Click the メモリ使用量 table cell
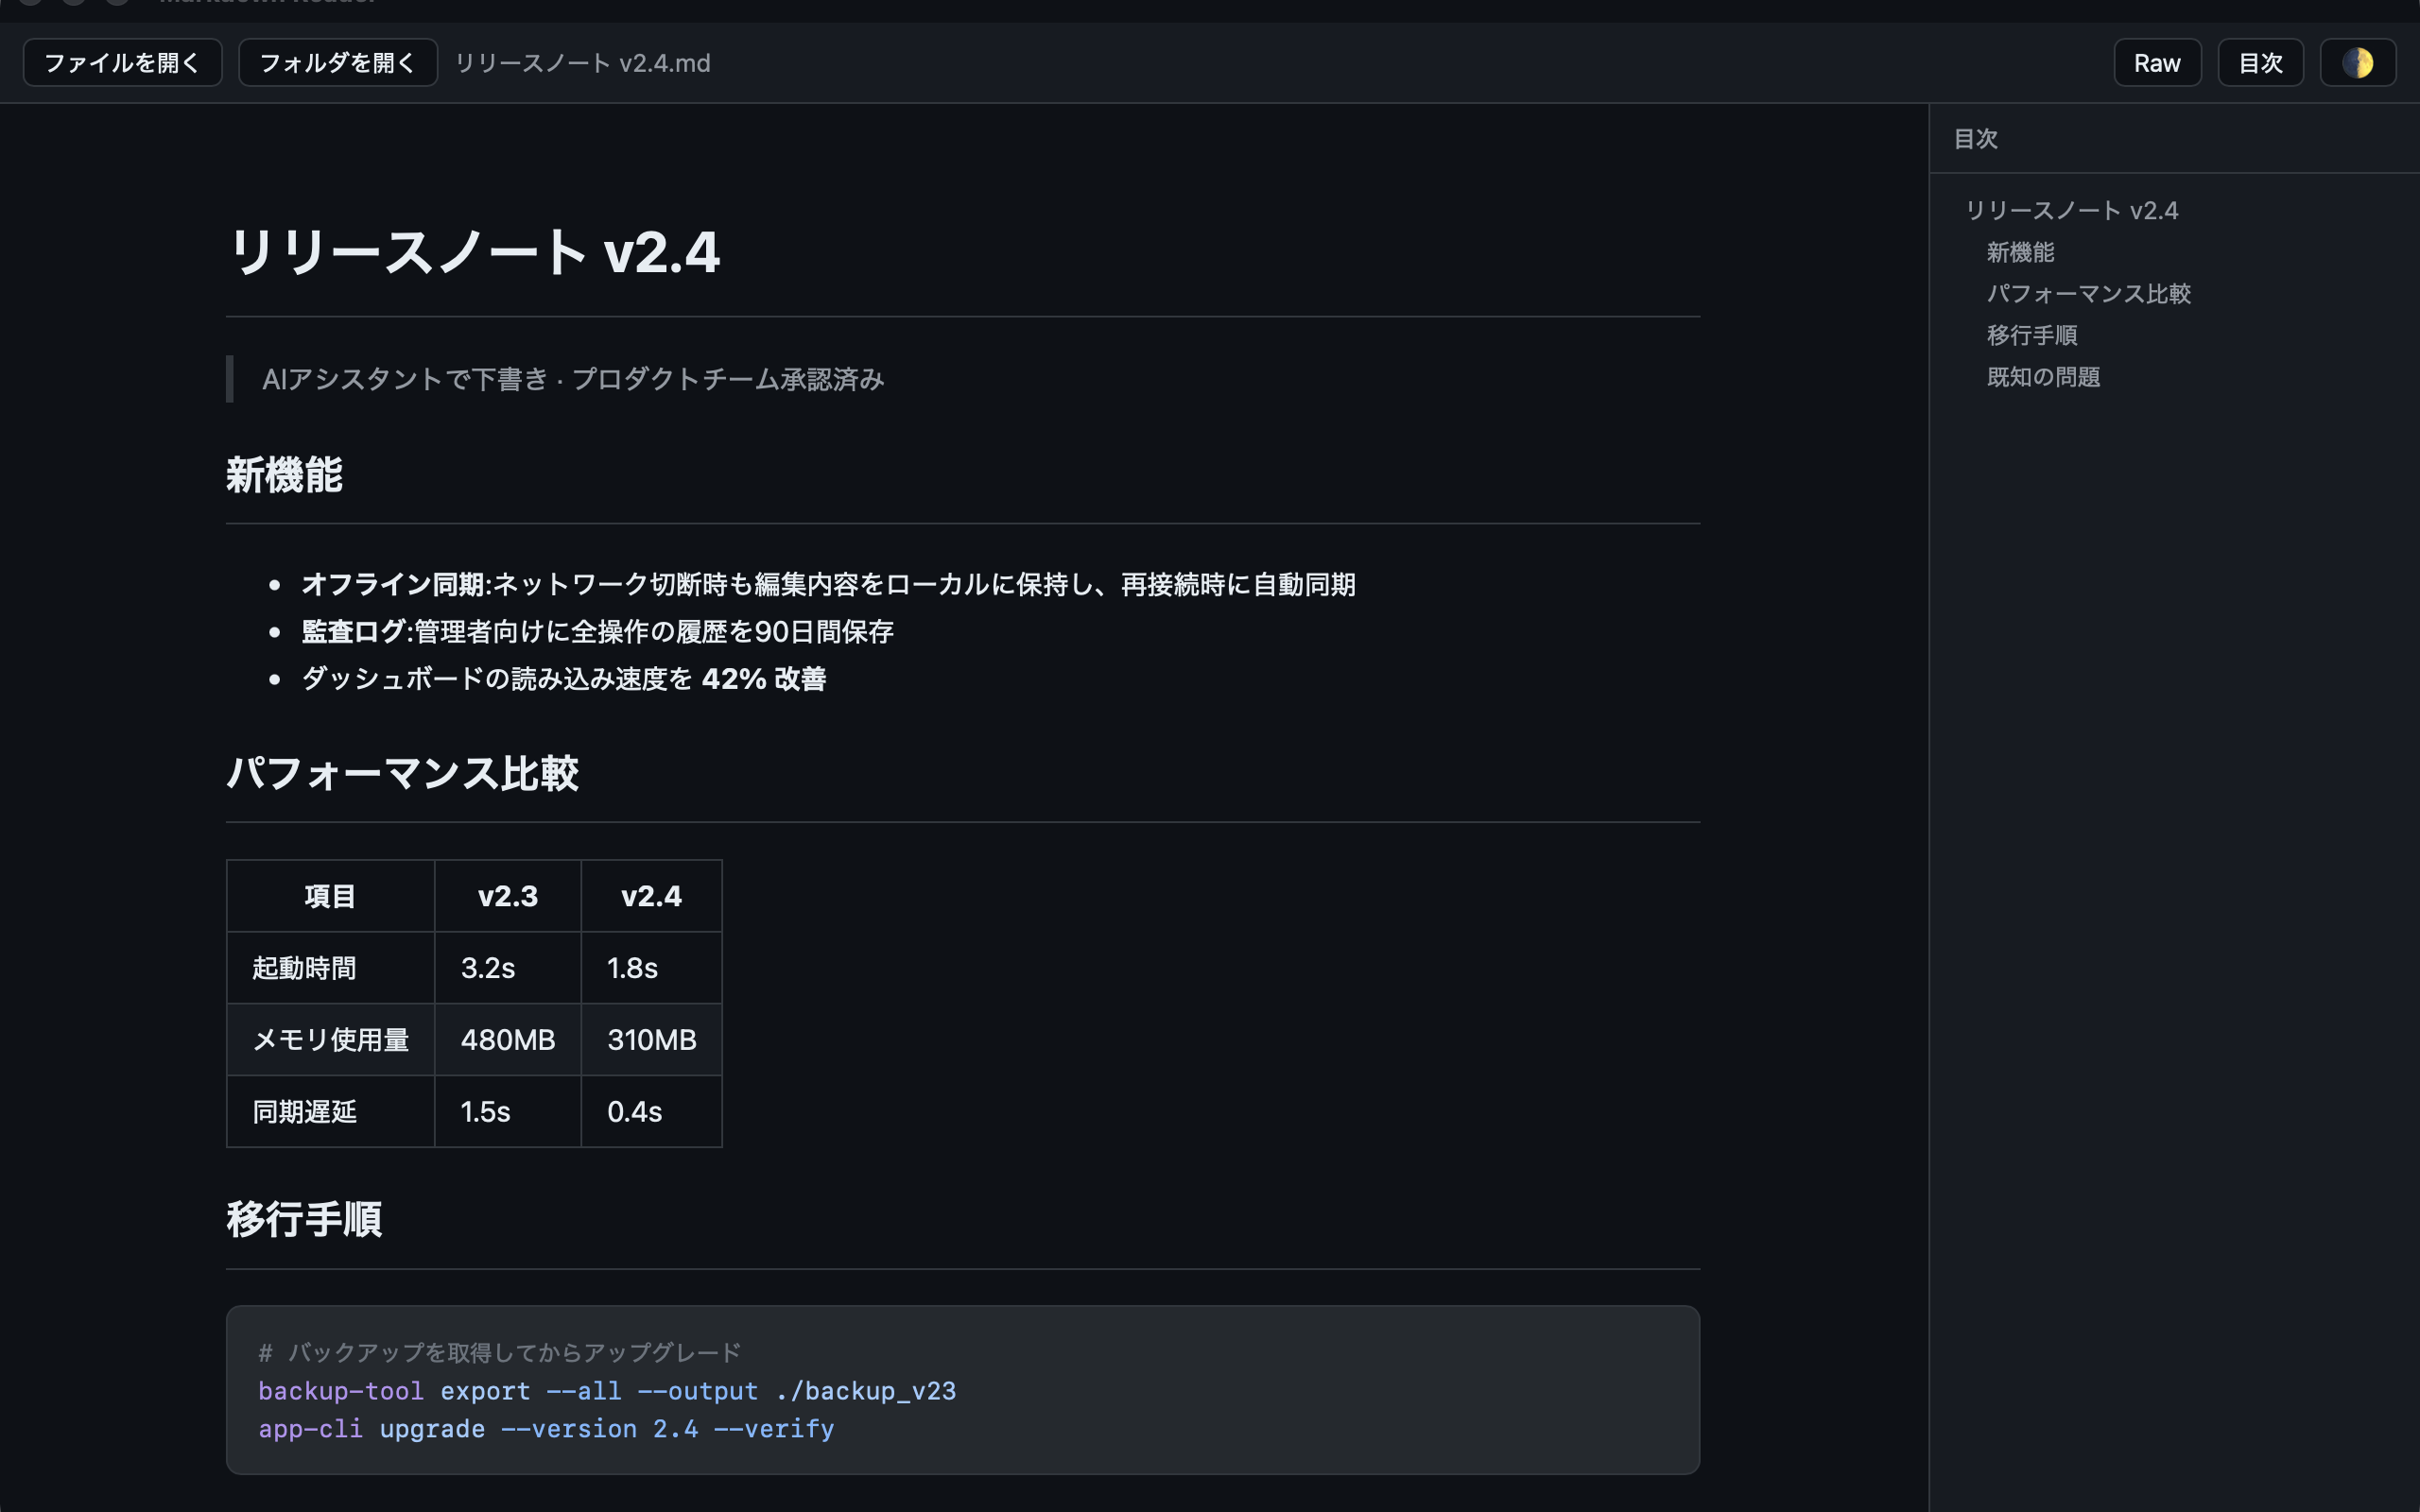 pyautogui.click(x=330, y=1040)
